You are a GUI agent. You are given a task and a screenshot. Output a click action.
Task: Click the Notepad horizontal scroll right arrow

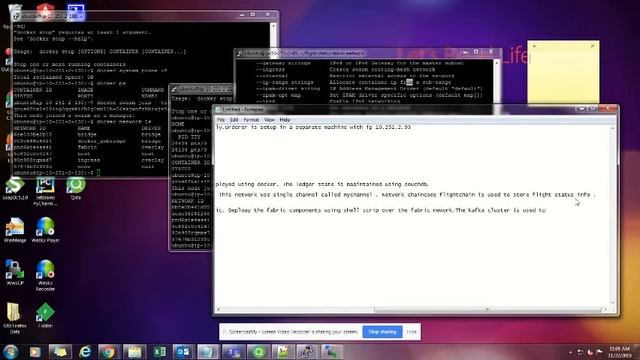(605, 309)
